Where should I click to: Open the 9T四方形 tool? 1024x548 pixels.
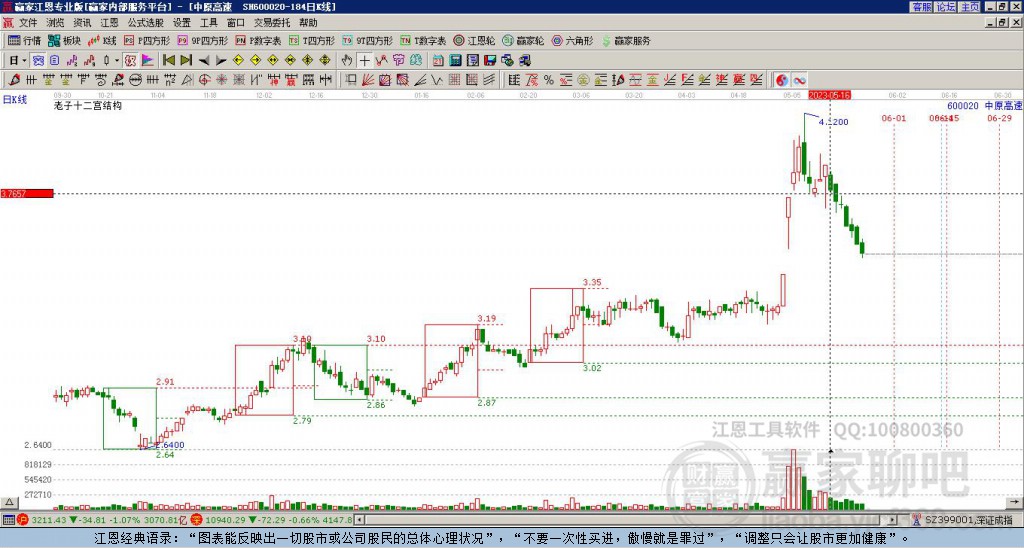point(368,40)
